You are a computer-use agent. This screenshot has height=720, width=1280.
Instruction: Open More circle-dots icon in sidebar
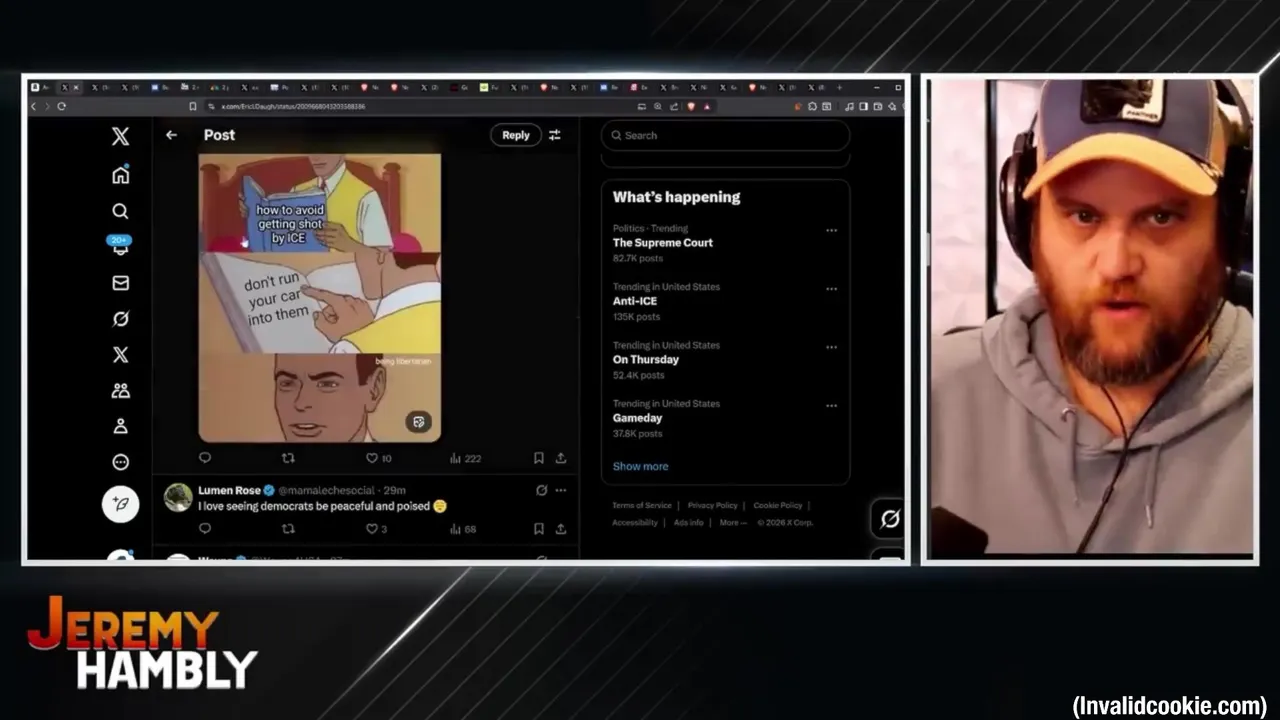[x=120, y=462]
